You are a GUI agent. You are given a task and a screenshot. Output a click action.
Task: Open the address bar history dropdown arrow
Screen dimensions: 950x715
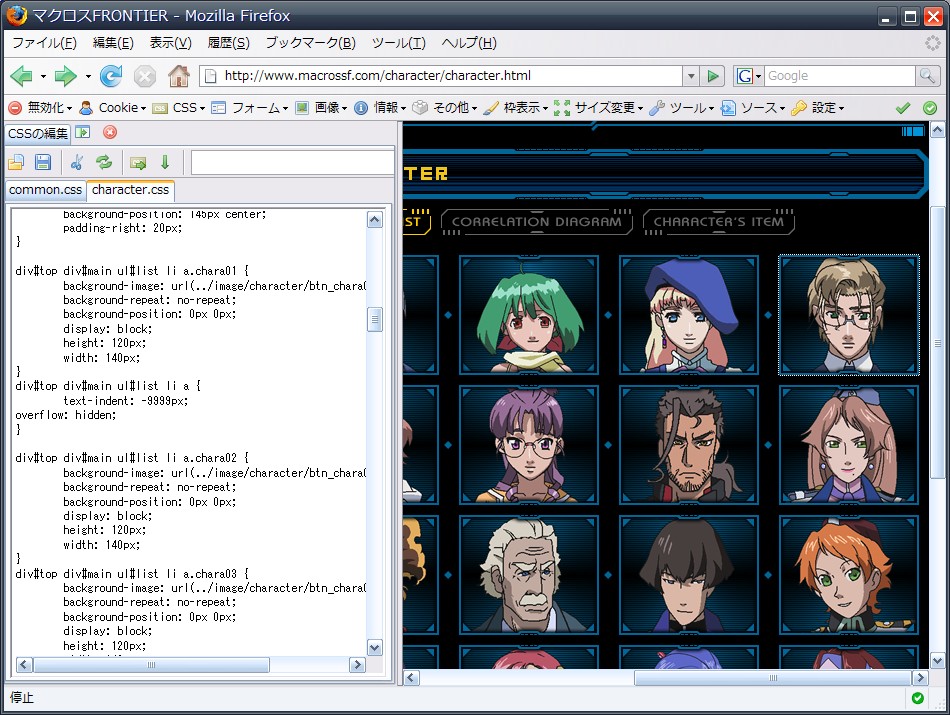tap(690, 76)
